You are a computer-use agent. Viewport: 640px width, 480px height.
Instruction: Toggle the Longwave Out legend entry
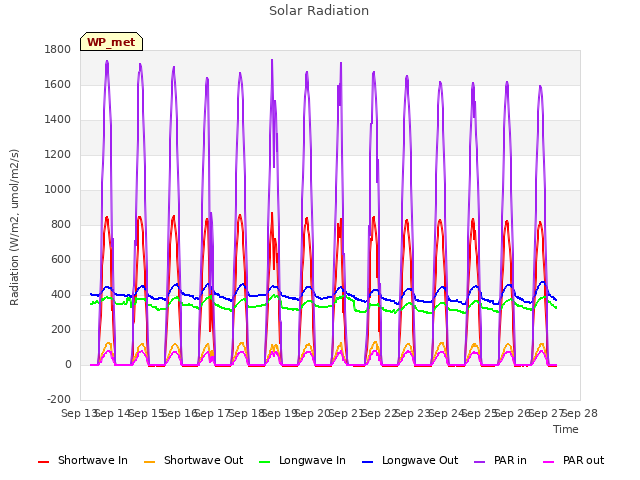[410, 461]
